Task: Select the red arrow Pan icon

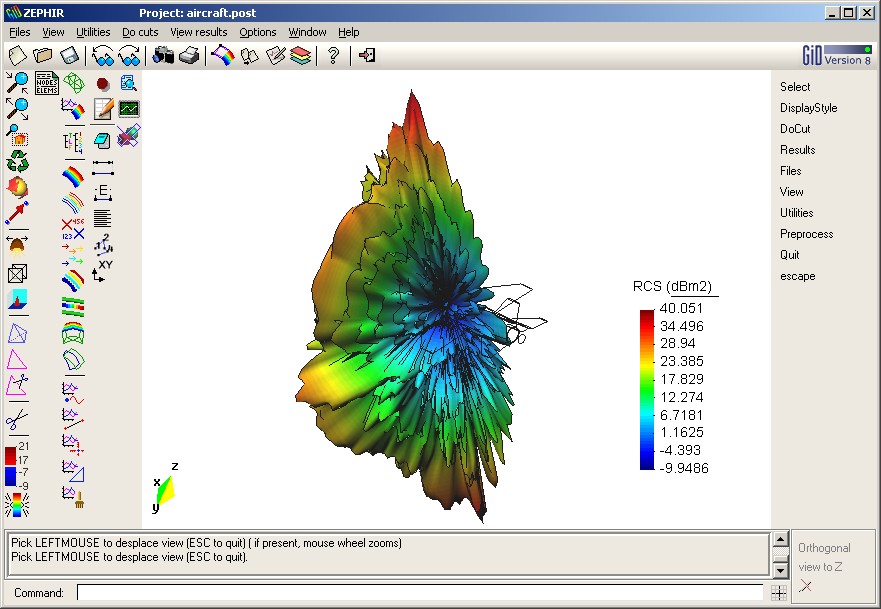Action: click(x=17, y=213)
